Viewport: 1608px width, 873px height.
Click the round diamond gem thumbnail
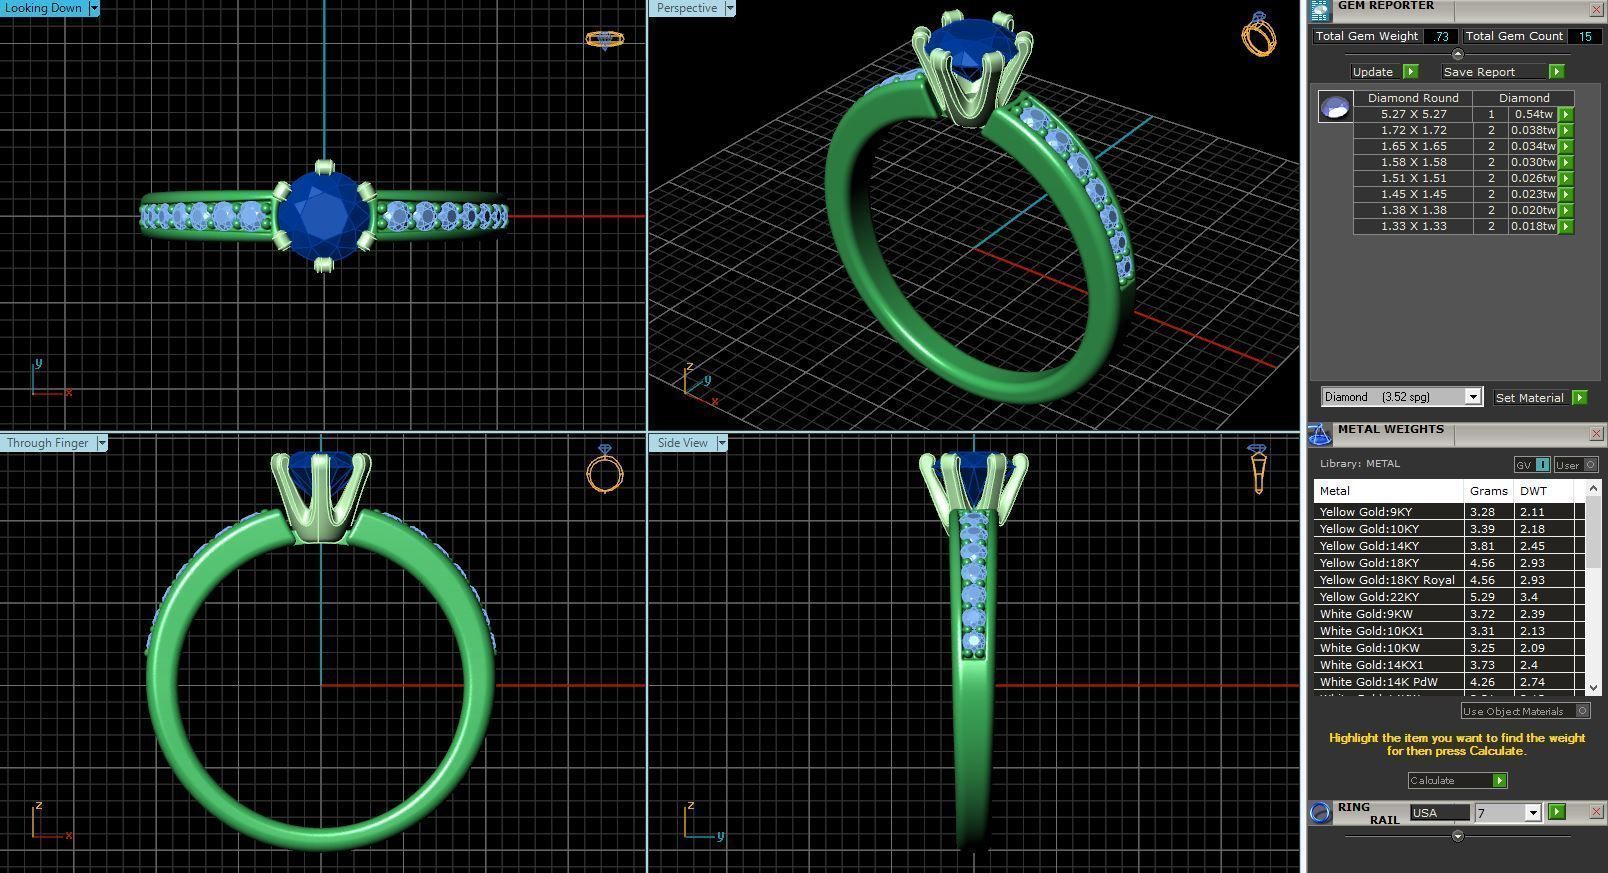tap(1335, 106)
